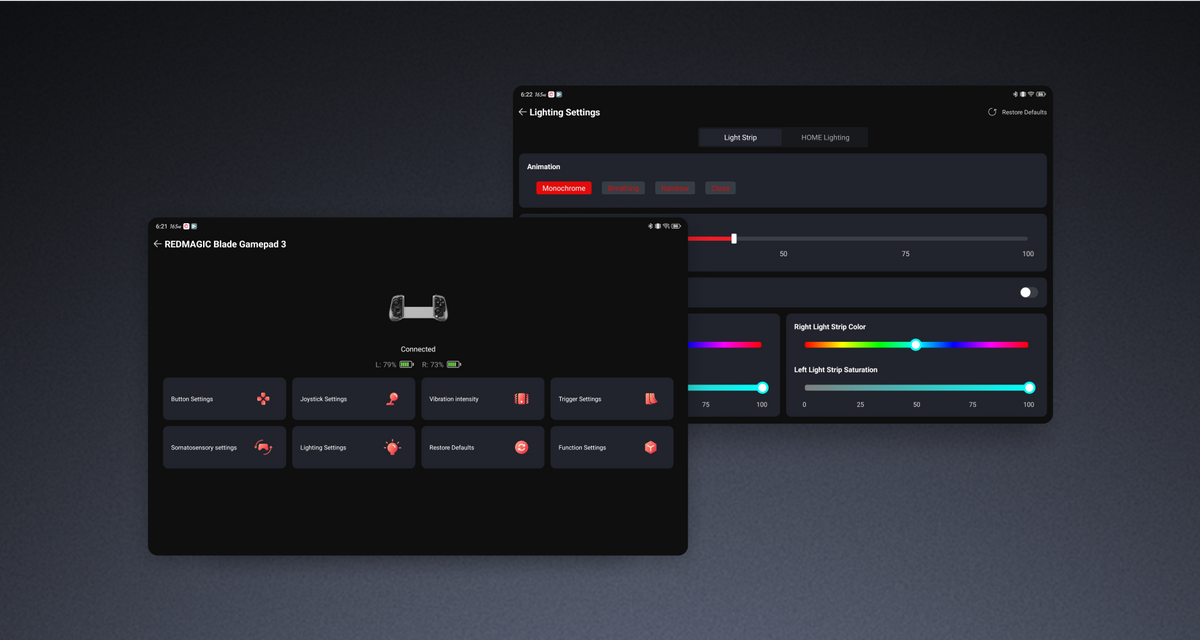Image resolution: width=1200 pixels, height=640 pixels.
Task: Select the Breathing animation option
Action: click(x=623, y=188)
